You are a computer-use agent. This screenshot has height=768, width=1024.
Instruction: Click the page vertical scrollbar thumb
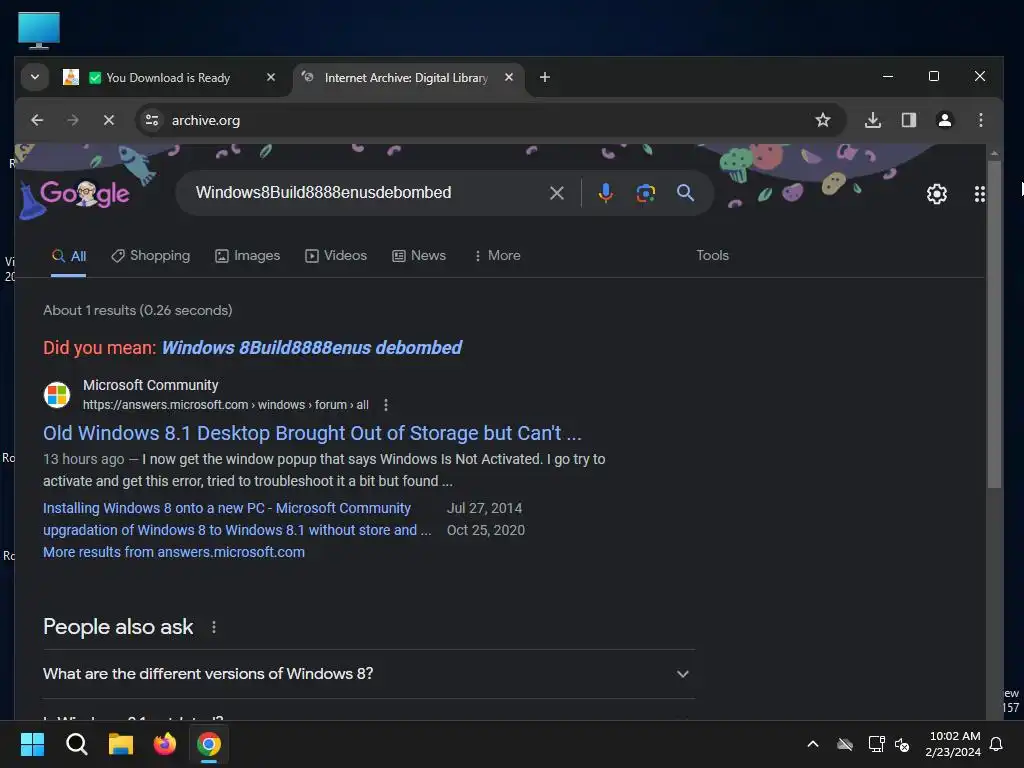994,323
